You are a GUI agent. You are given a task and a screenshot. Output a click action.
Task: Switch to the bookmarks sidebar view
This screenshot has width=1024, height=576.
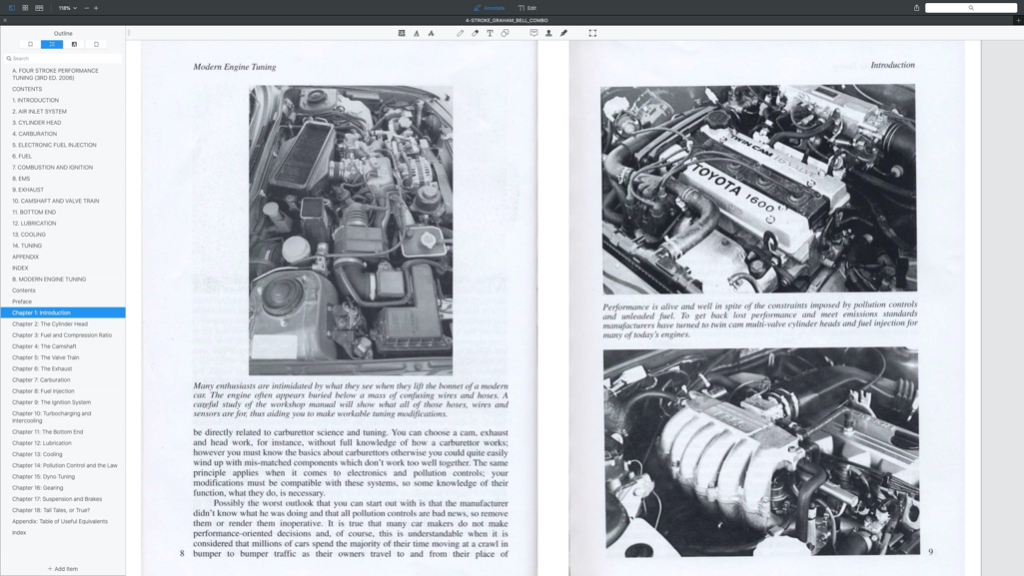[31, 44]
